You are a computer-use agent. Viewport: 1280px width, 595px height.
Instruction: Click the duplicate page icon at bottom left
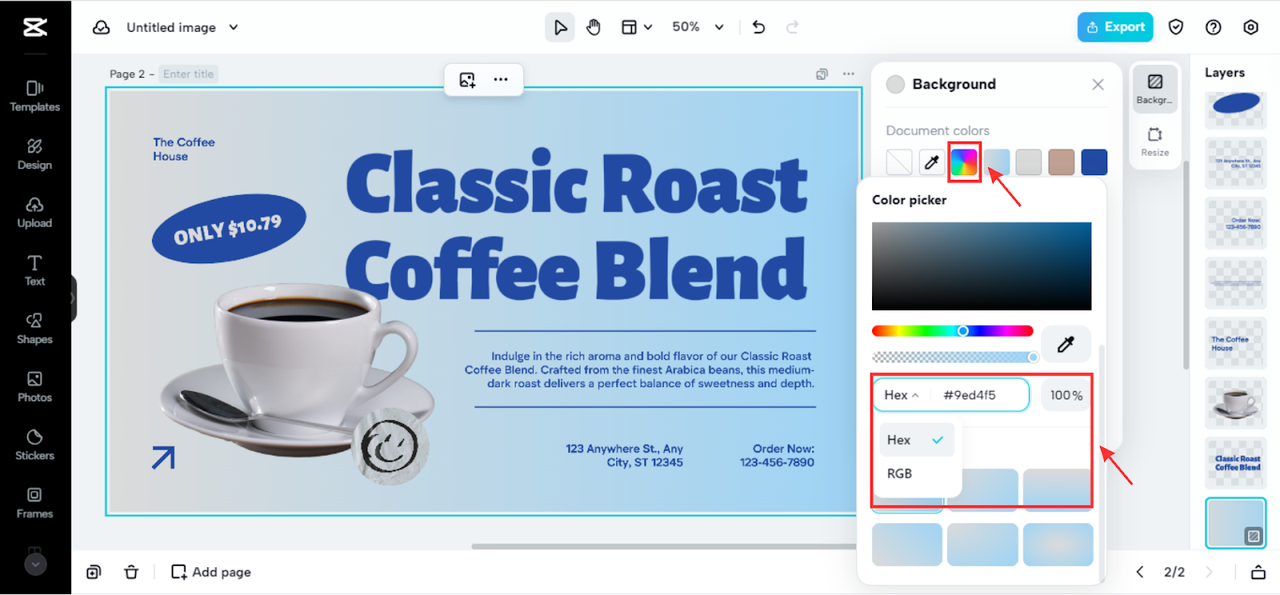click(93, 572)
